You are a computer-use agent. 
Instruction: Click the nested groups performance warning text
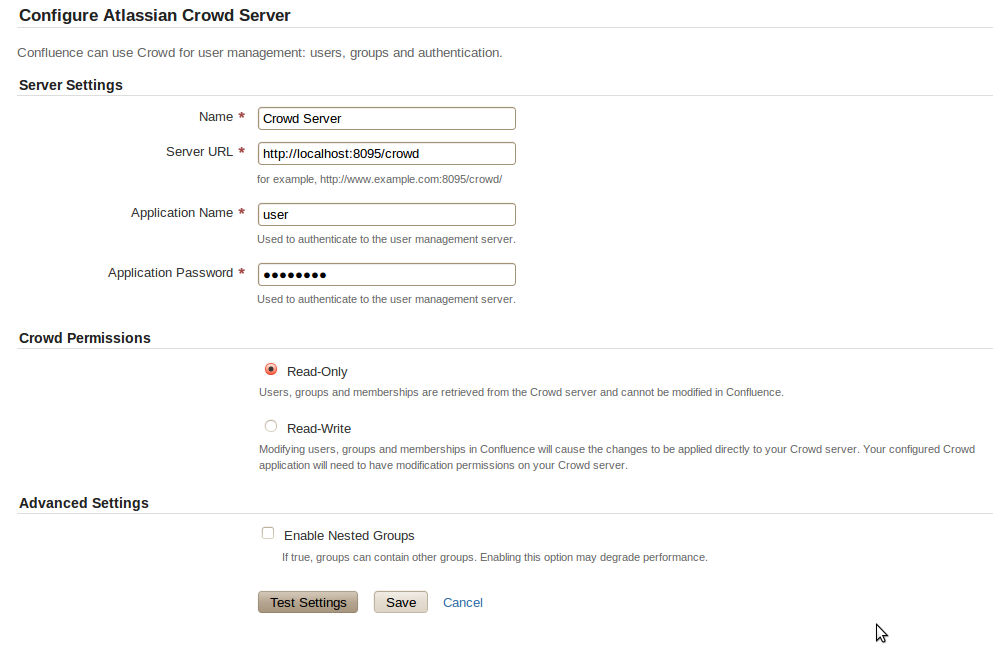(x=495, y=557)
